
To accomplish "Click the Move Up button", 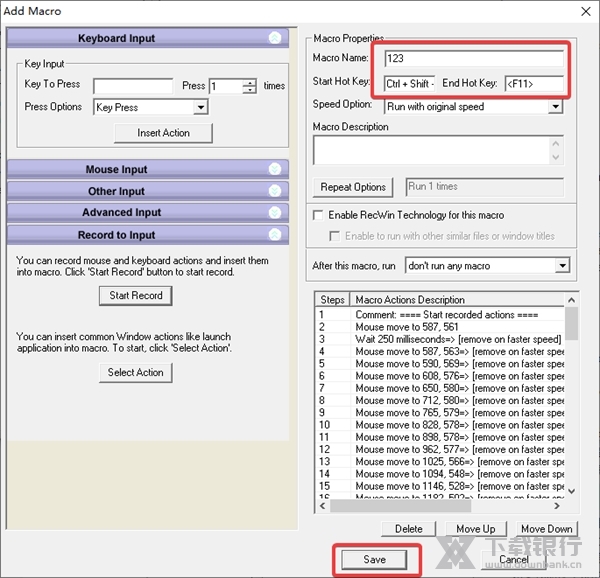I will coord(475,529).
